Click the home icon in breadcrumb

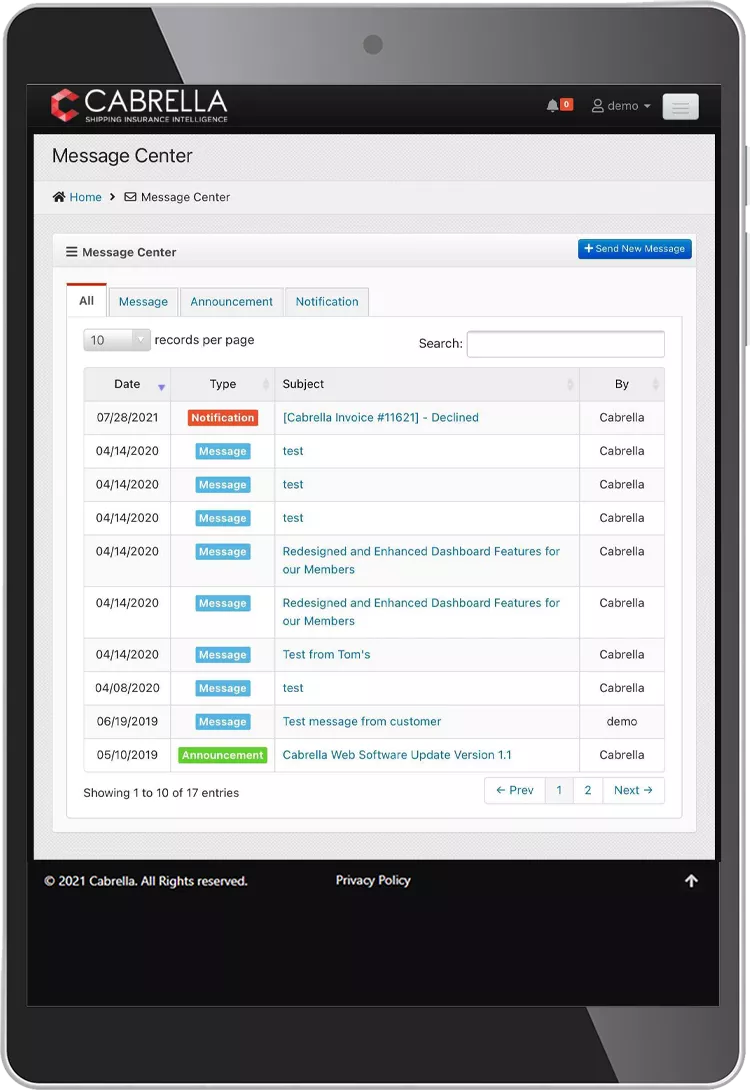[x=59, y=197]
